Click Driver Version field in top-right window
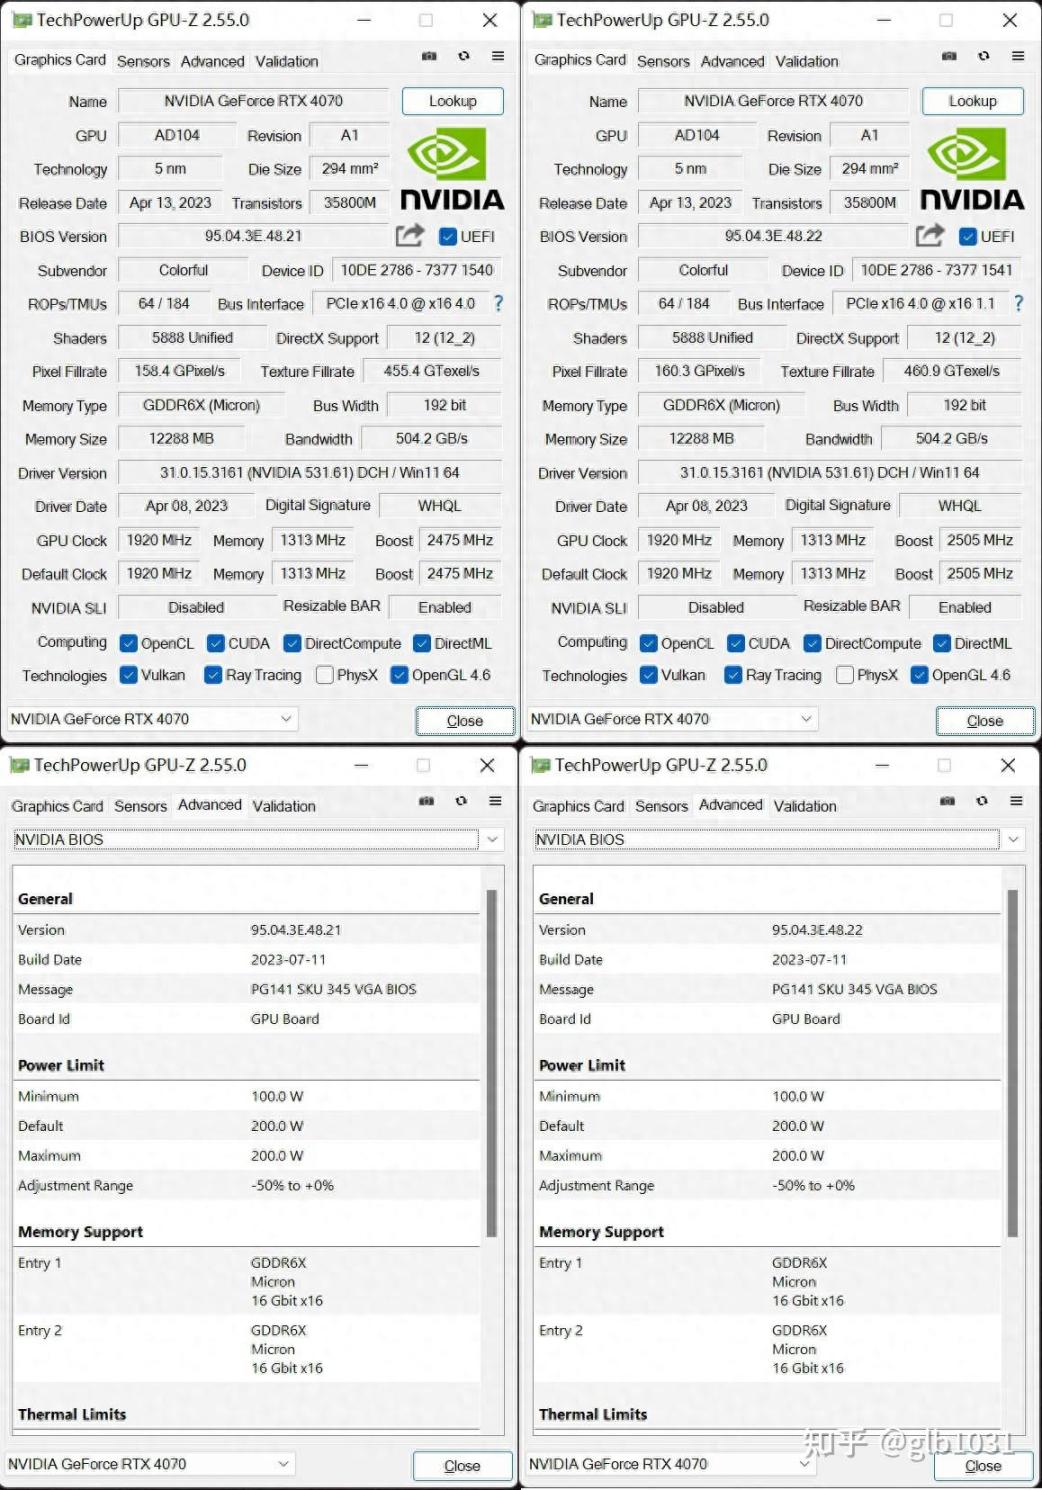1042x1490 pixels. click(x=830, y=472)
